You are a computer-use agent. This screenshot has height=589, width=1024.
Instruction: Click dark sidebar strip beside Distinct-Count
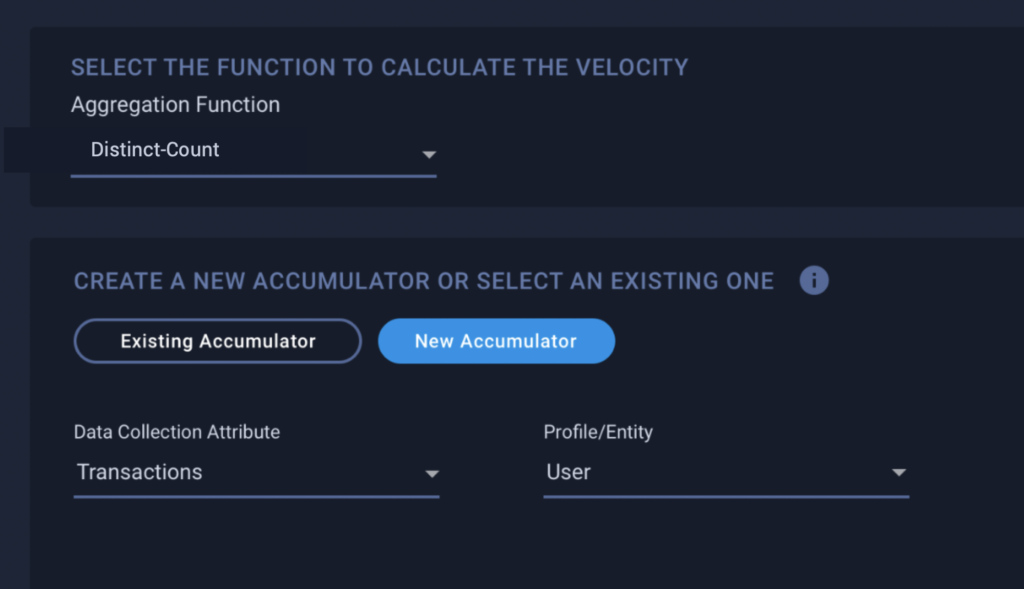(17, 150)
